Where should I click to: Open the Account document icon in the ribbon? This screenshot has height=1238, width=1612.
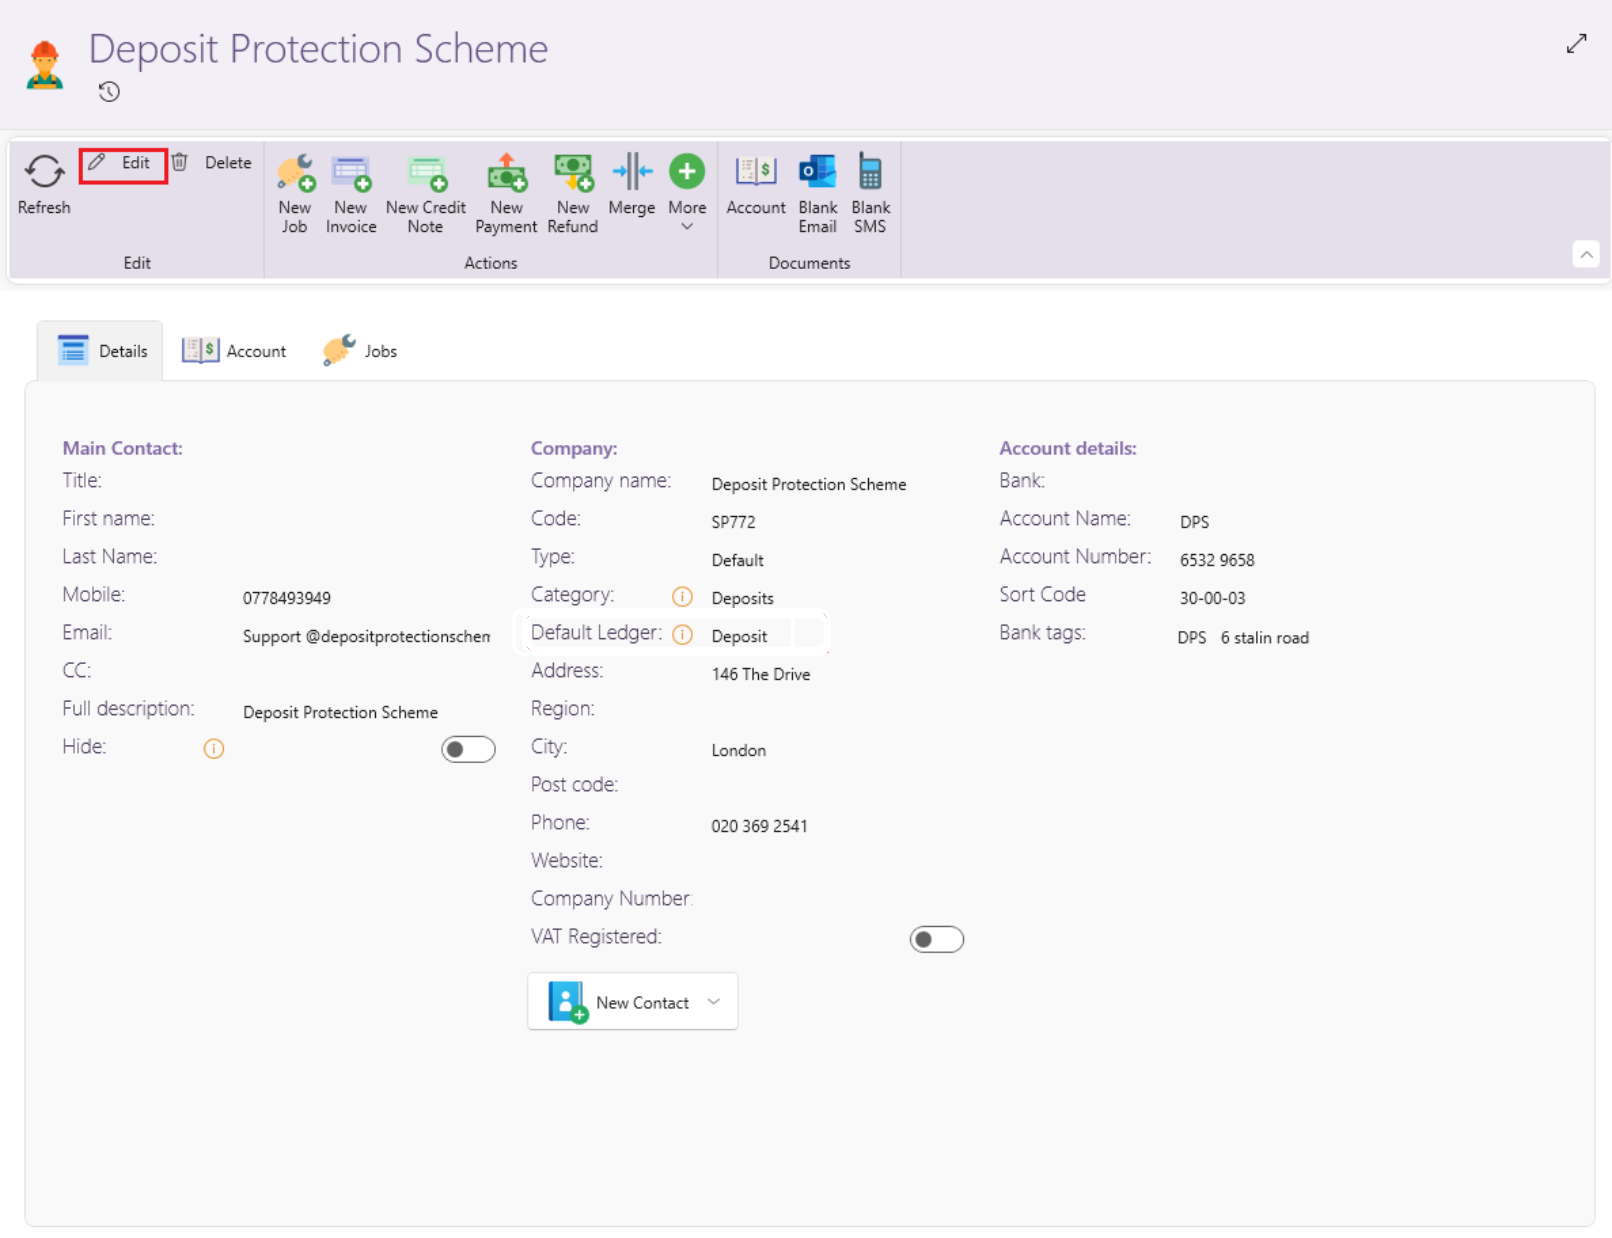(756, 171)
